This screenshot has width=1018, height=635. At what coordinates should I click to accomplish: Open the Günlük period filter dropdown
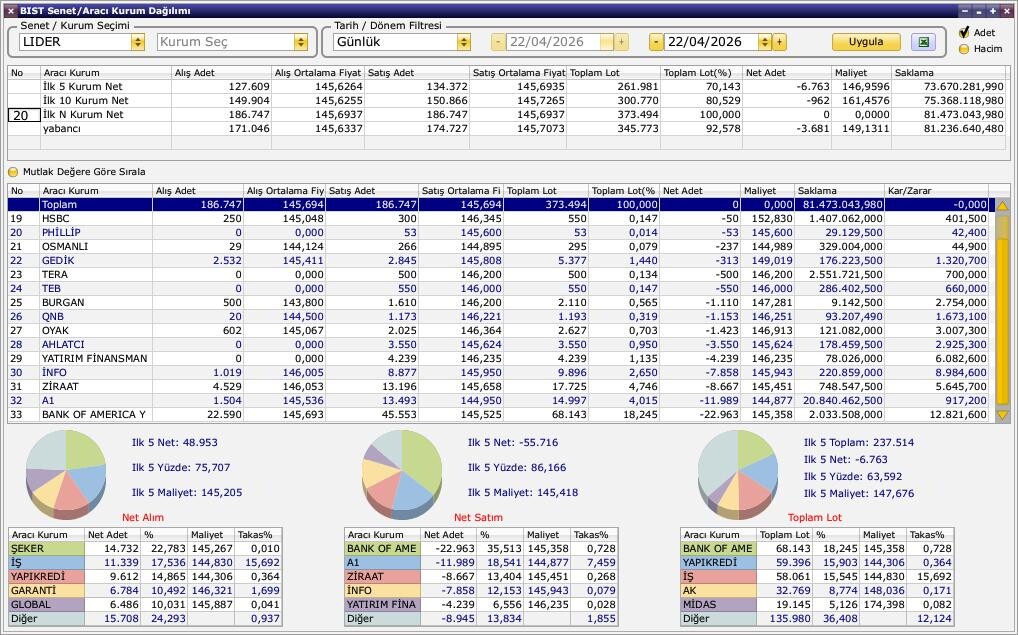pyautogui.click(x=463, y=42)
